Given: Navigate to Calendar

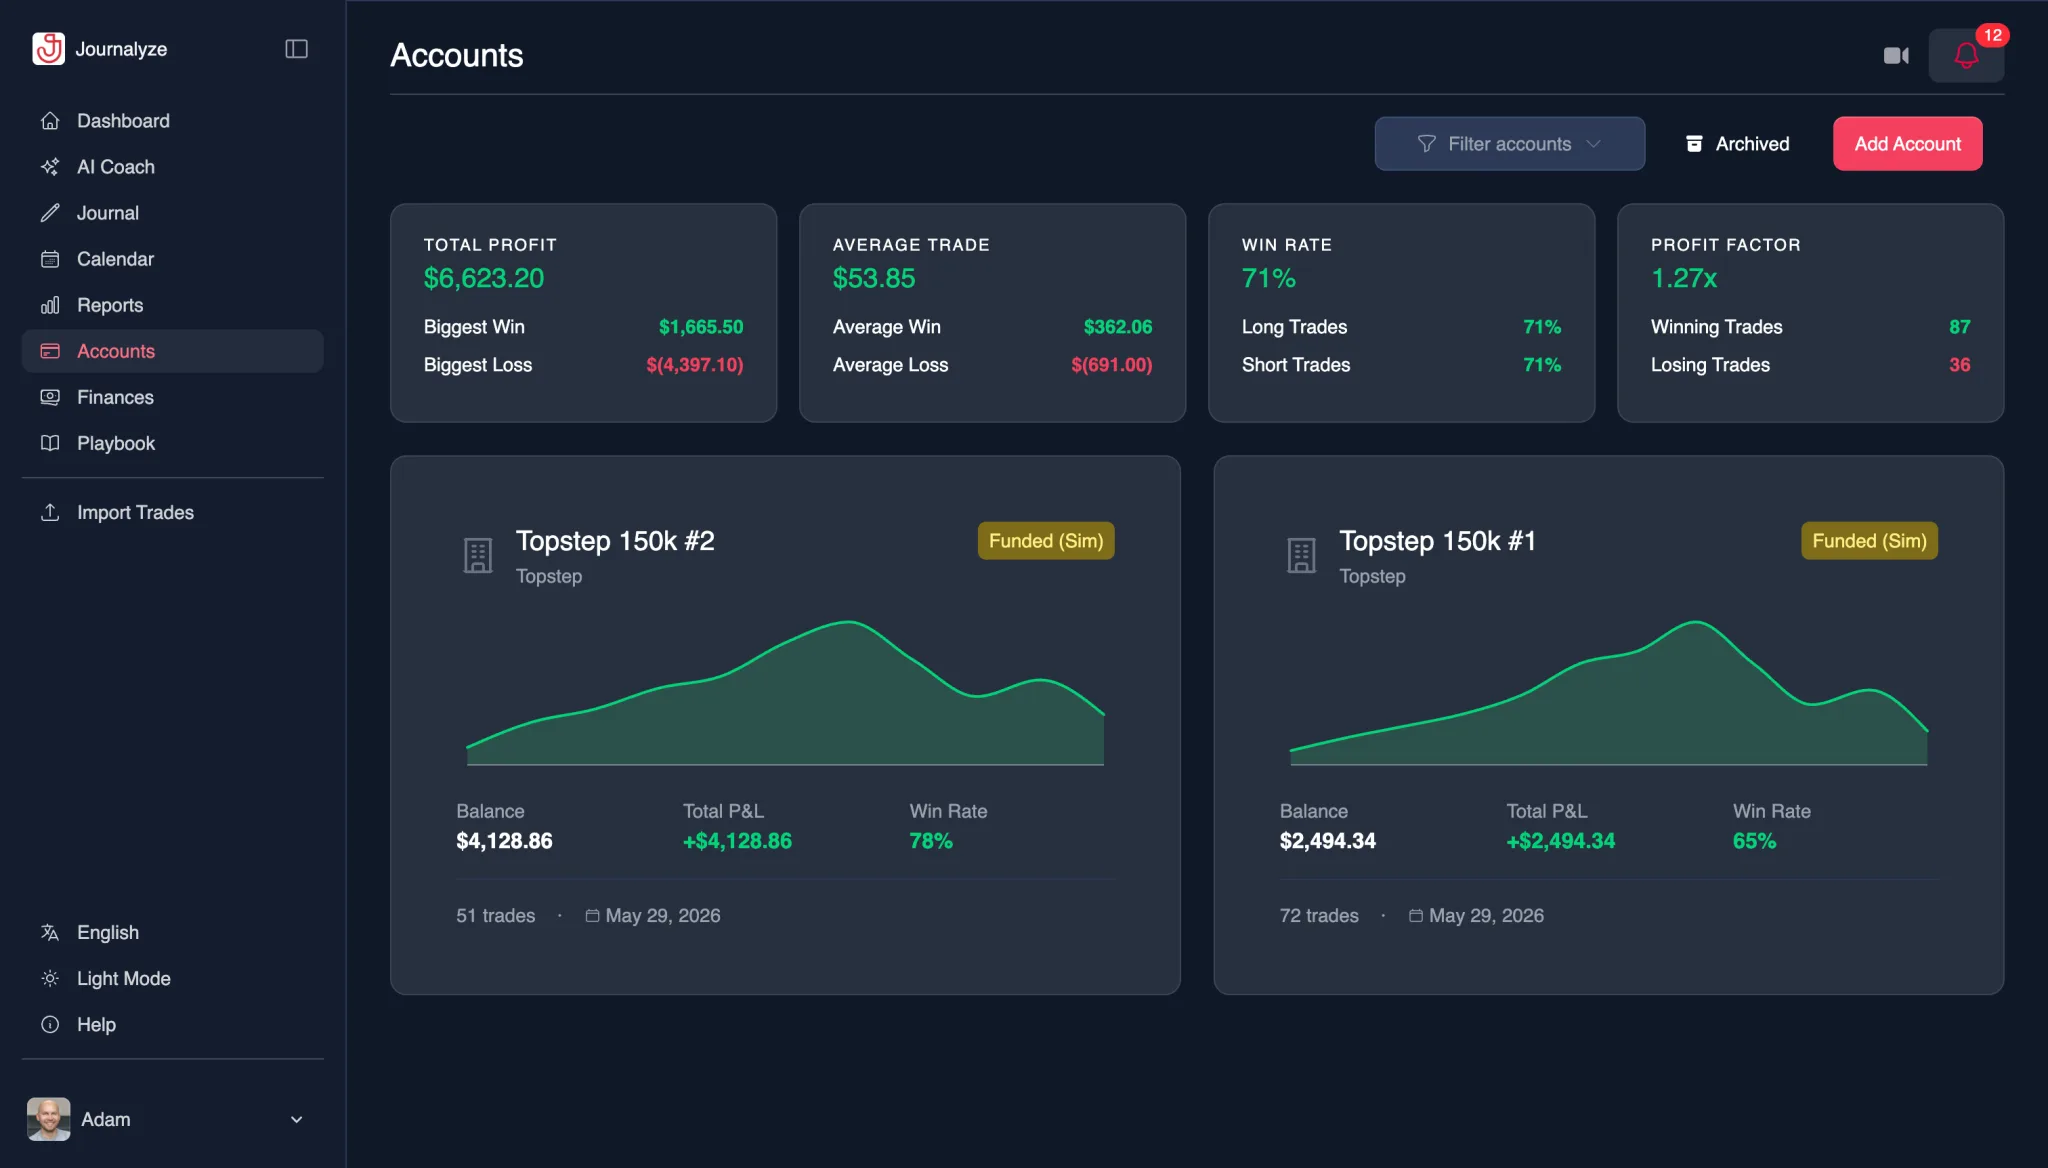Looking at the screenshot, I should click(172, 259).
